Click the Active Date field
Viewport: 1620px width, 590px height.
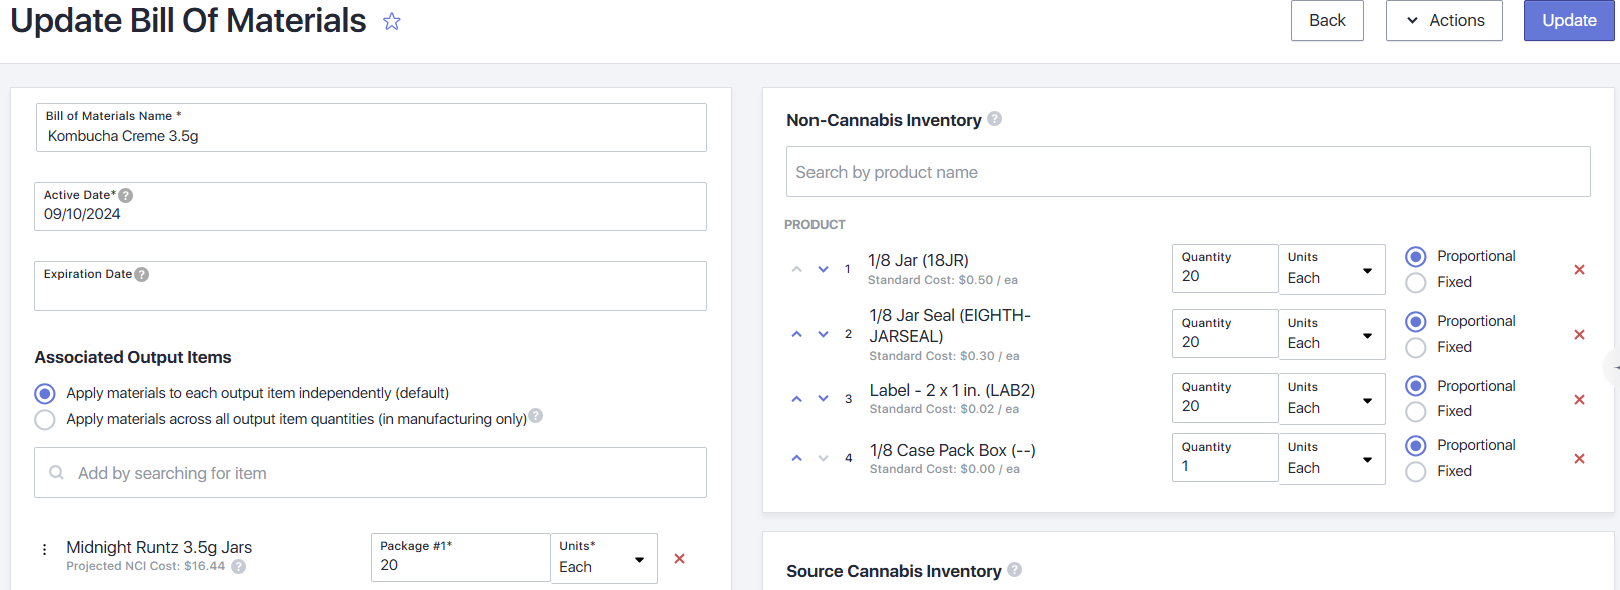click(x=370, y=214)
